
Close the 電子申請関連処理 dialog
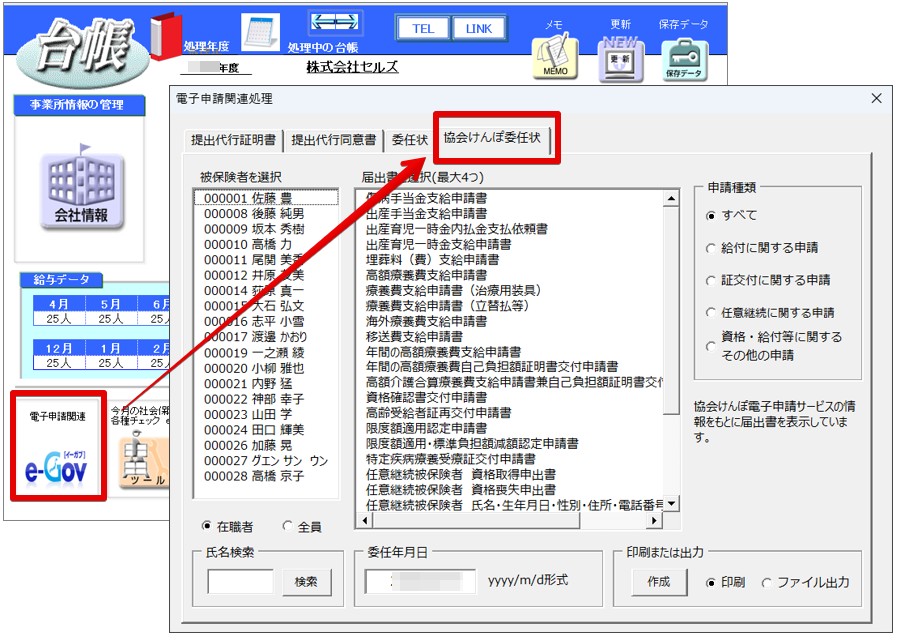click(876, 98)
